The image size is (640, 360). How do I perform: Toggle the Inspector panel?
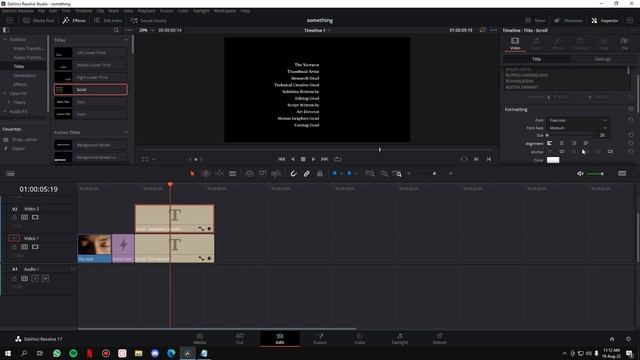tap(604, 20)
